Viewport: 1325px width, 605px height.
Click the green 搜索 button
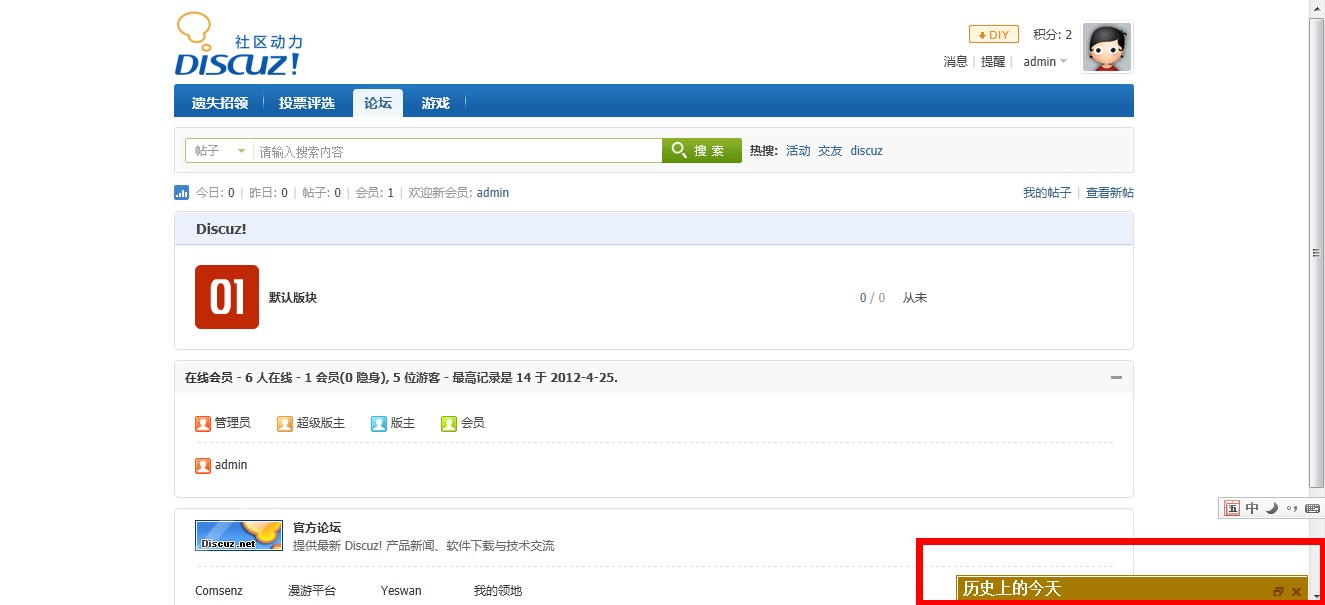click(x=702, y=151)
